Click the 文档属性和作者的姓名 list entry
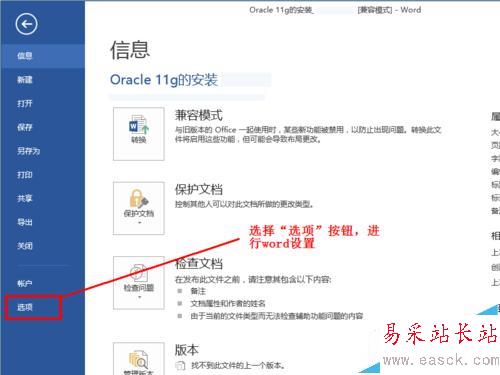 pos(228,303)
